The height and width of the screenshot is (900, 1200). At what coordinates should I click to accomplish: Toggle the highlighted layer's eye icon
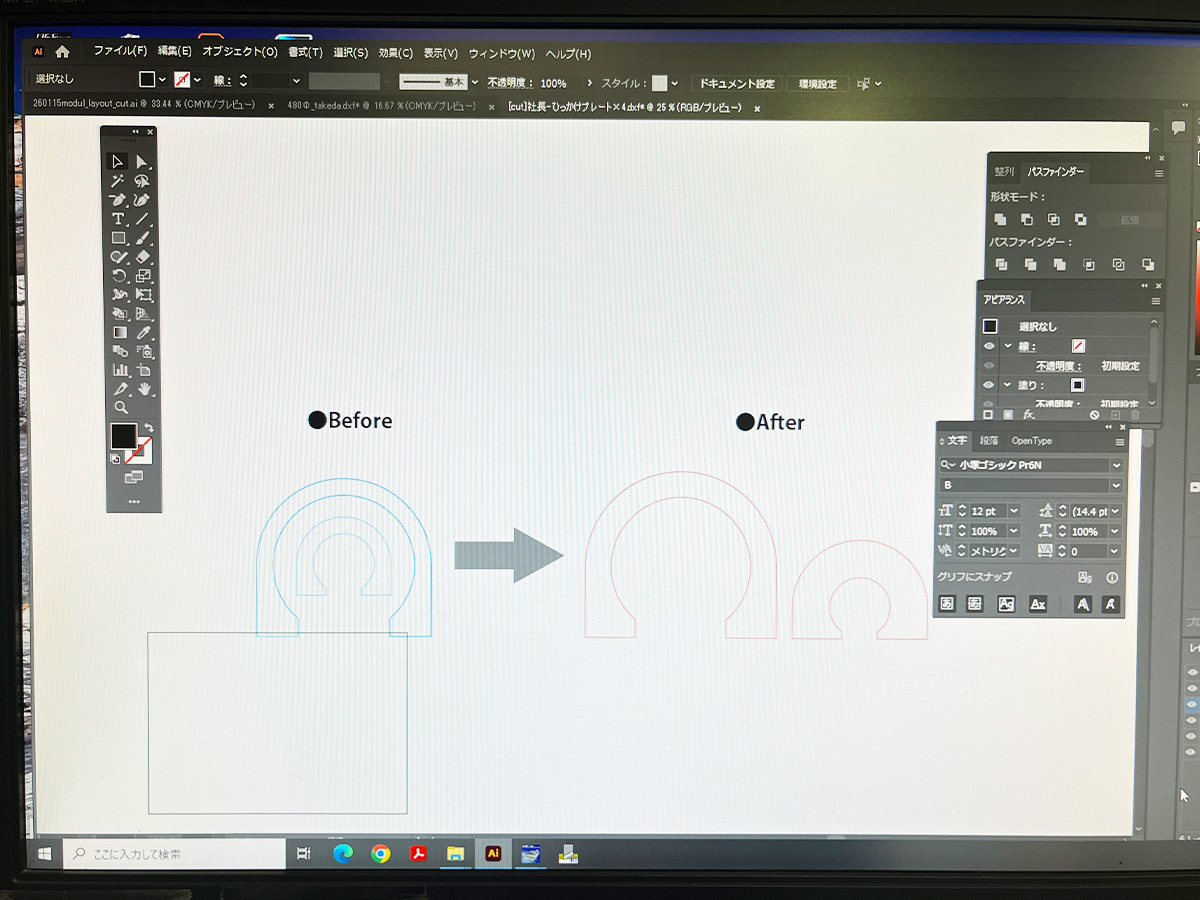[1192, 705]
